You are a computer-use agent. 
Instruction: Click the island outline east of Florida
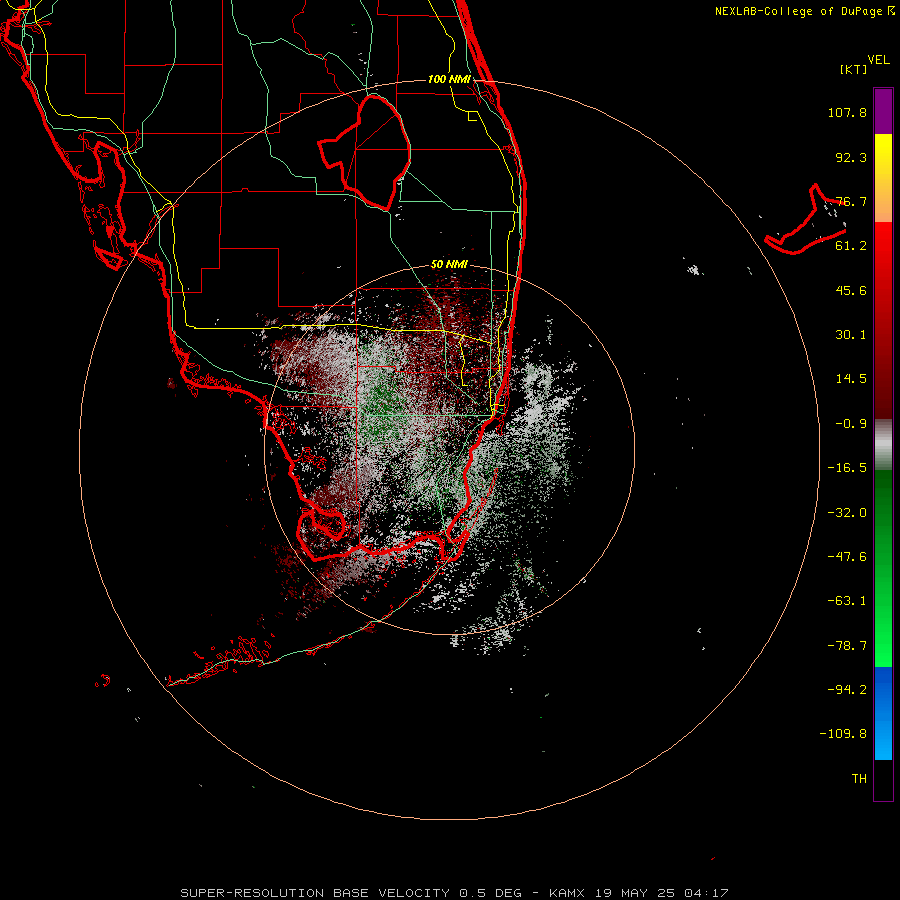[x=806, y=221]
